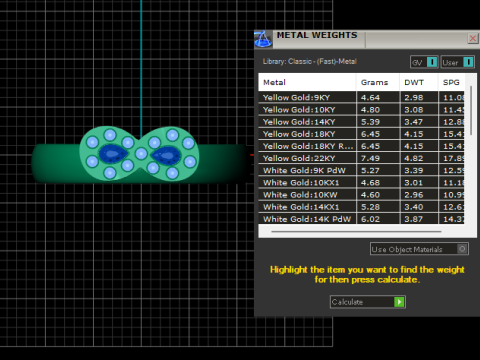The width and height of the screenshot is (480, 360).
Task: Click the 5.39 grams value
Action: click(370, 122)
